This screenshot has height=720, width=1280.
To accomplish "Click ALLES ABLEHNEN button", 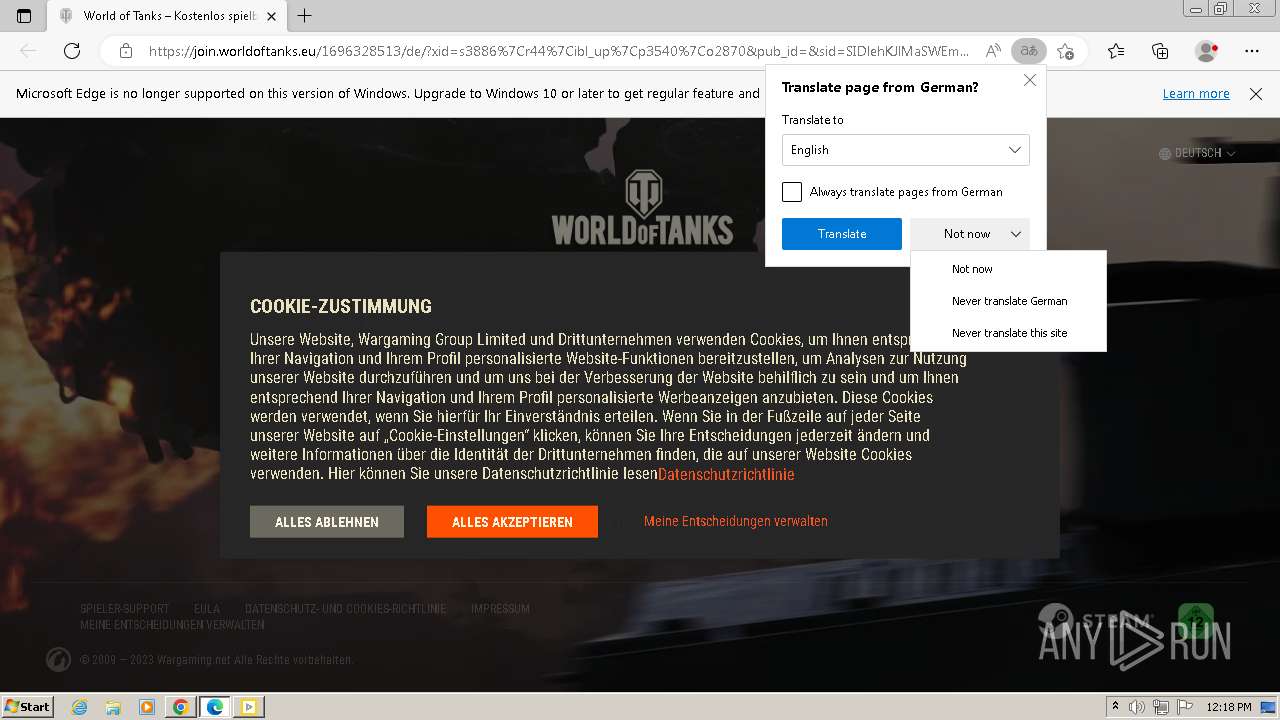I will [327, 522].
